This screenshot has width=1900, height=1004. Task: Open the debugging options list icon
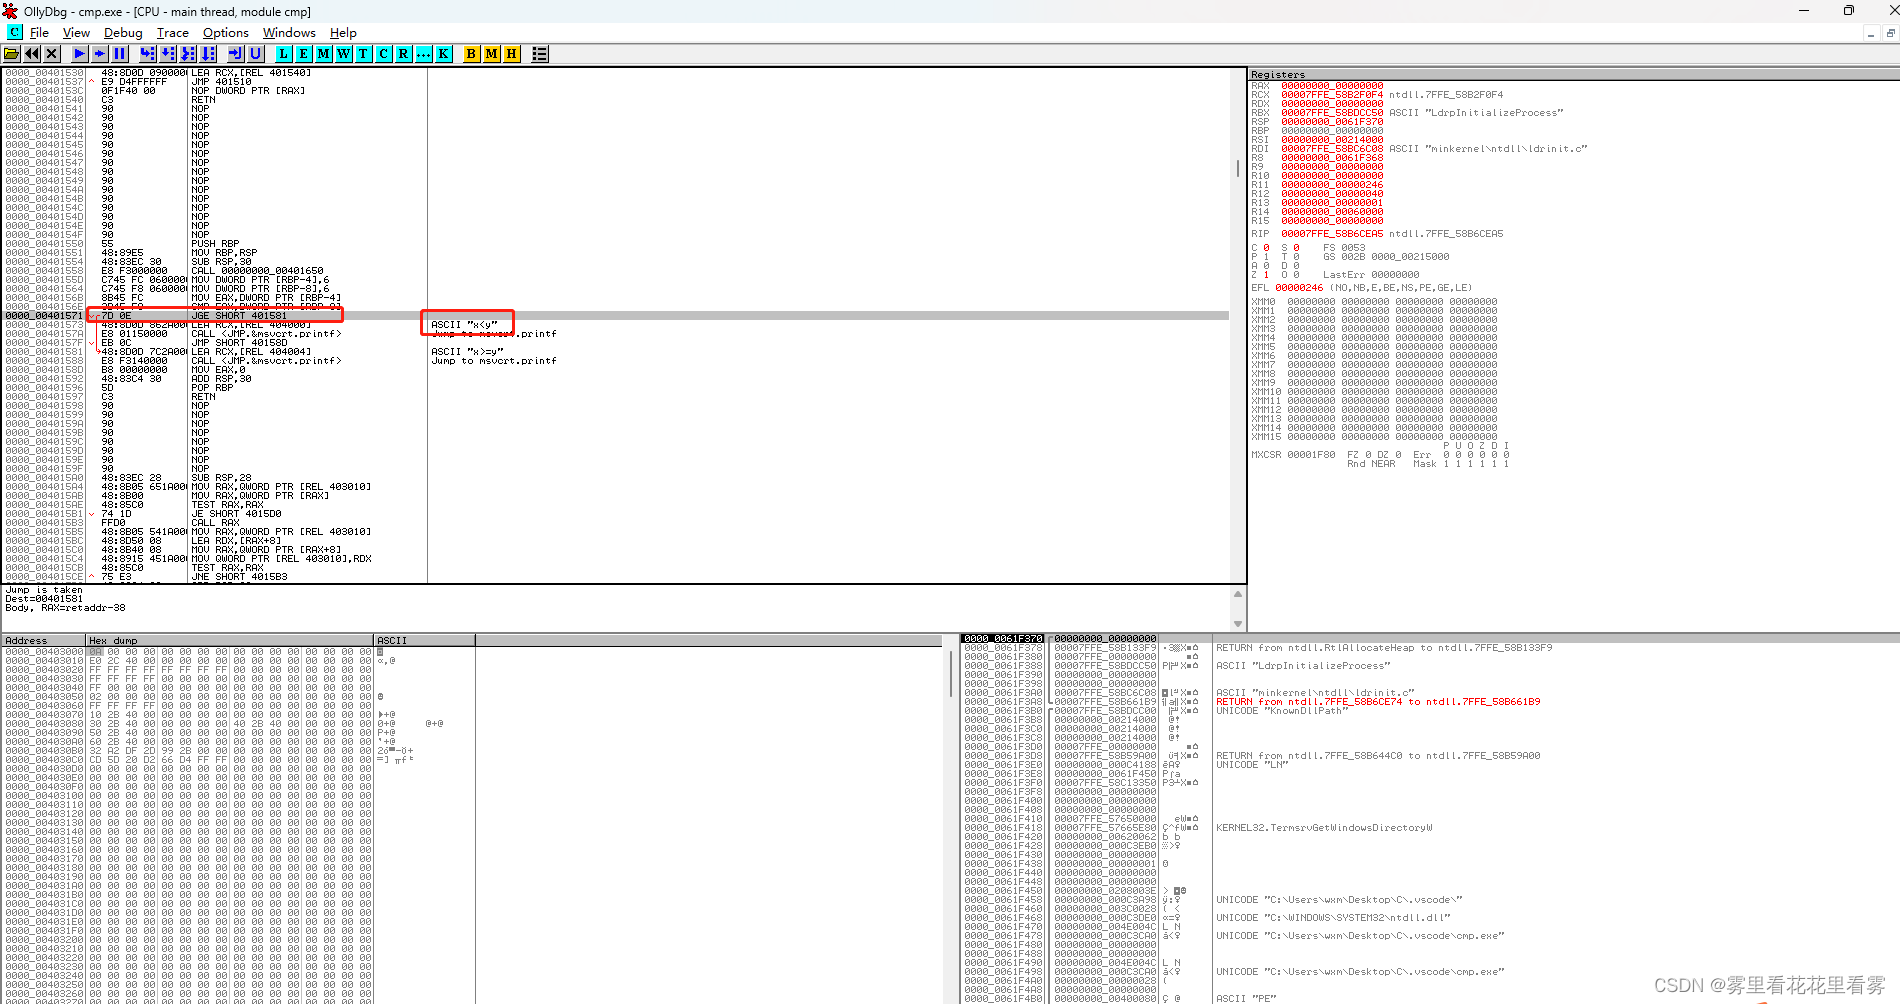click(540, 54)
